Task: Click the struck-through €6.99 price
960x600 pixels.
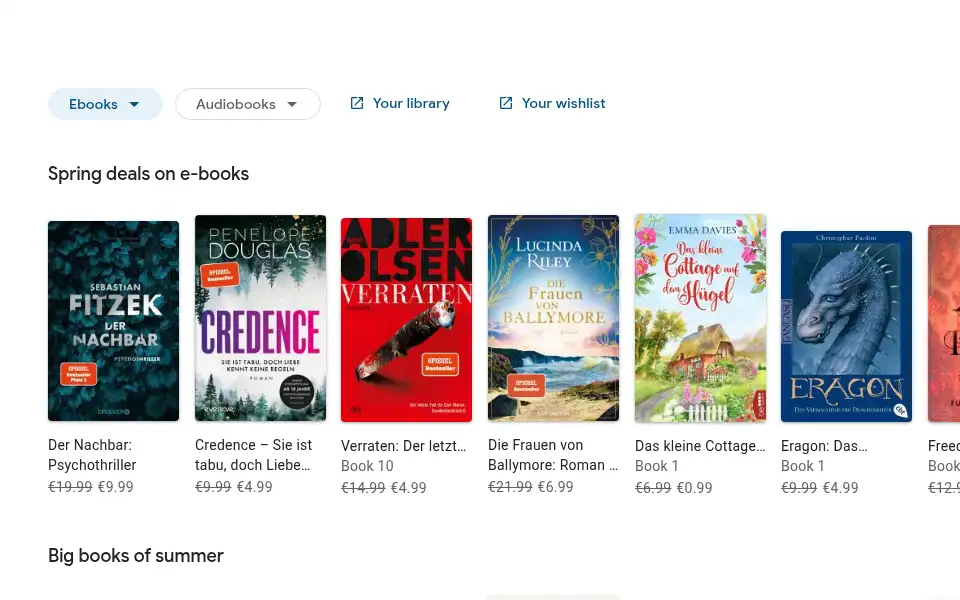Action: point(653,488)
